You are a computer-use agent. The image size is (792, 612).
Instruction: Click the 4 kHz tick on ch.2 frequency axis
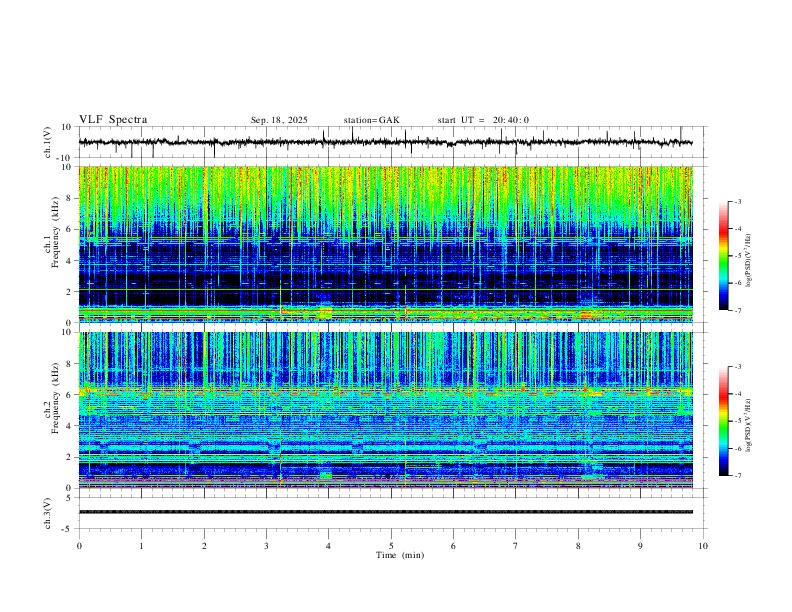point(70,426)
